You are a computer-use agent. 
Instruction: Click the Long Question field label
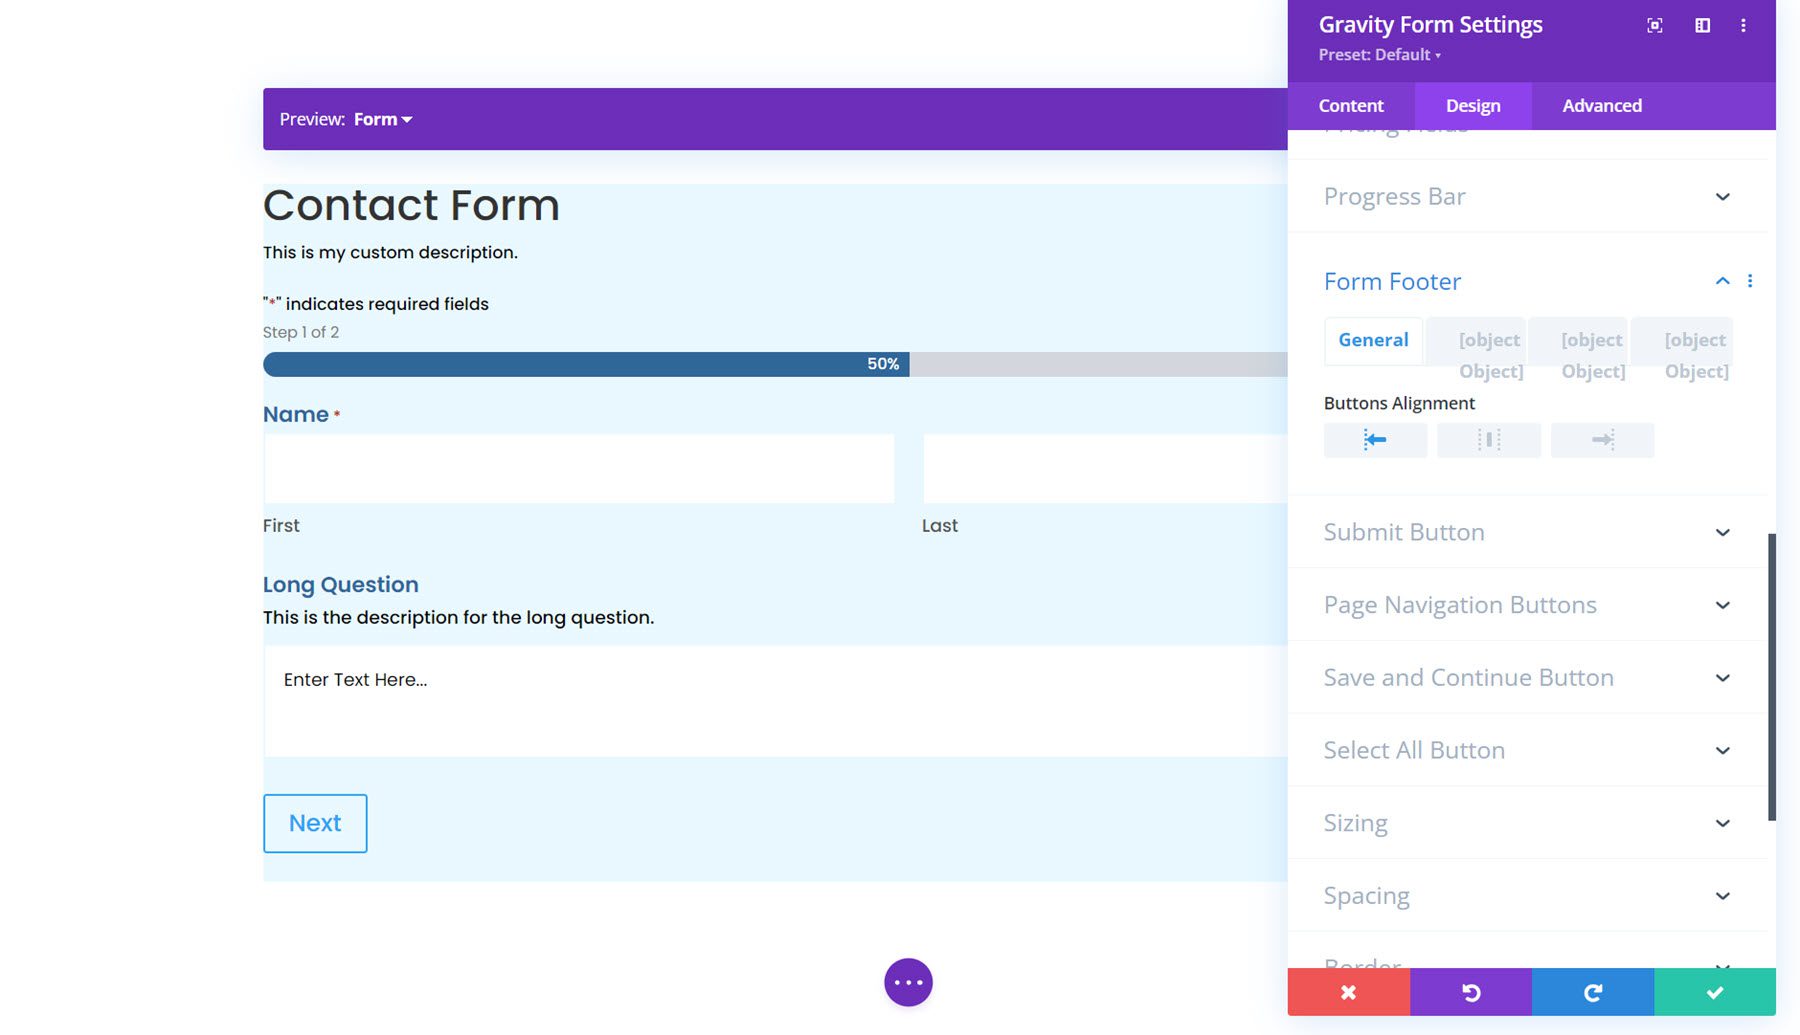point(341,585)
